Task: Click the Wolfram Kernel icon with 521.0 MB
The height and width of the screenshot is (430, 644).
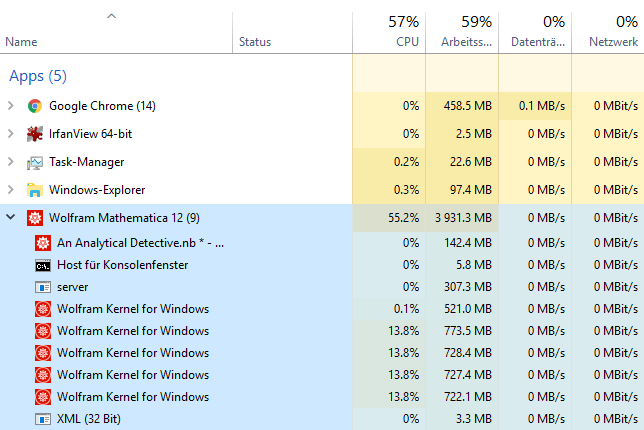Action: (43, 309)
